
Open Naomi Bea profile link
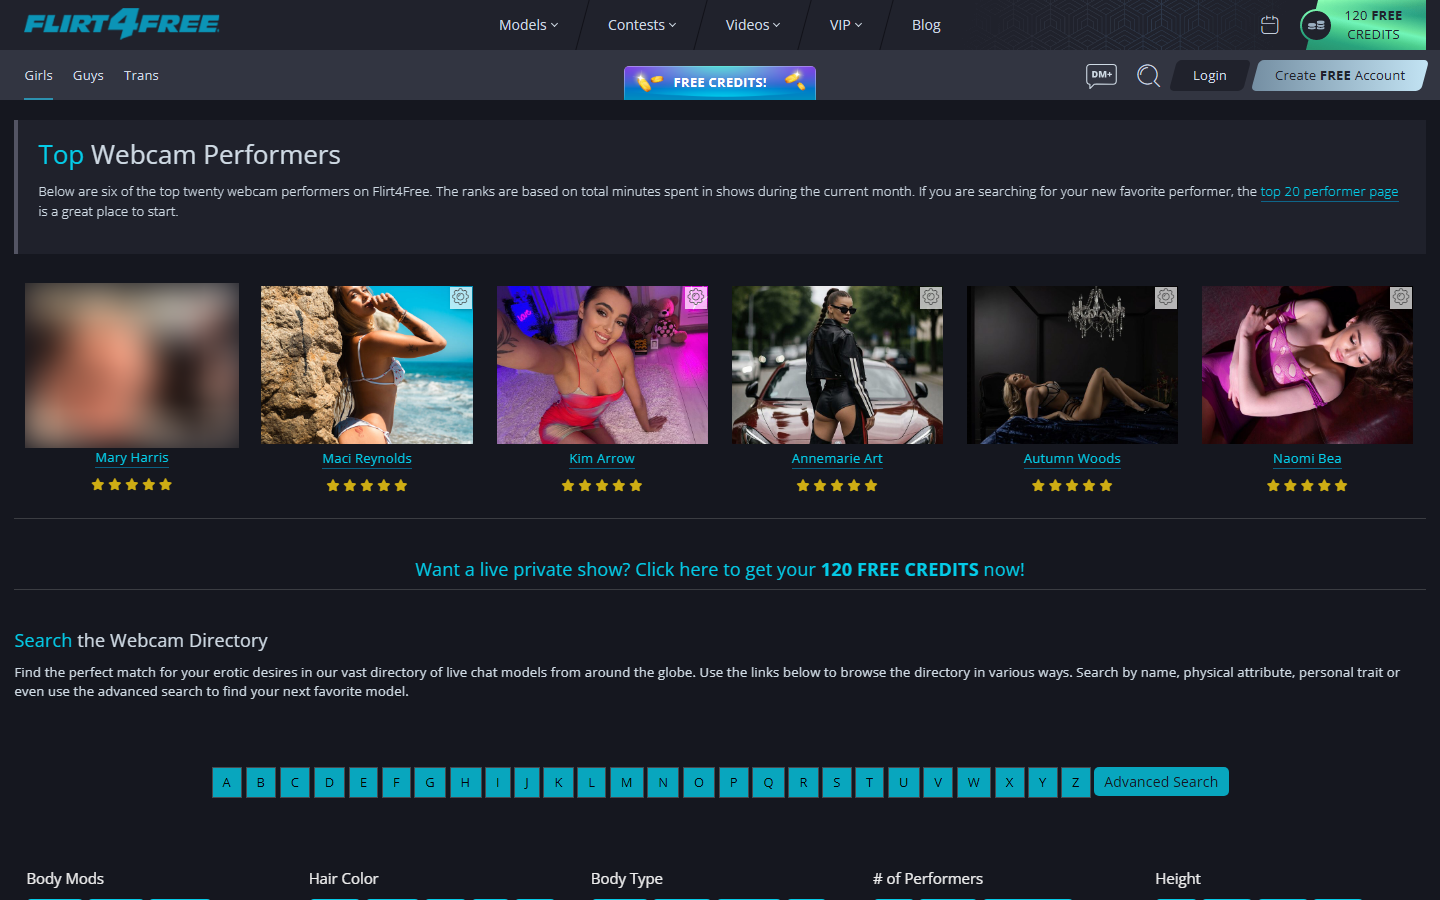point(1307,459)
